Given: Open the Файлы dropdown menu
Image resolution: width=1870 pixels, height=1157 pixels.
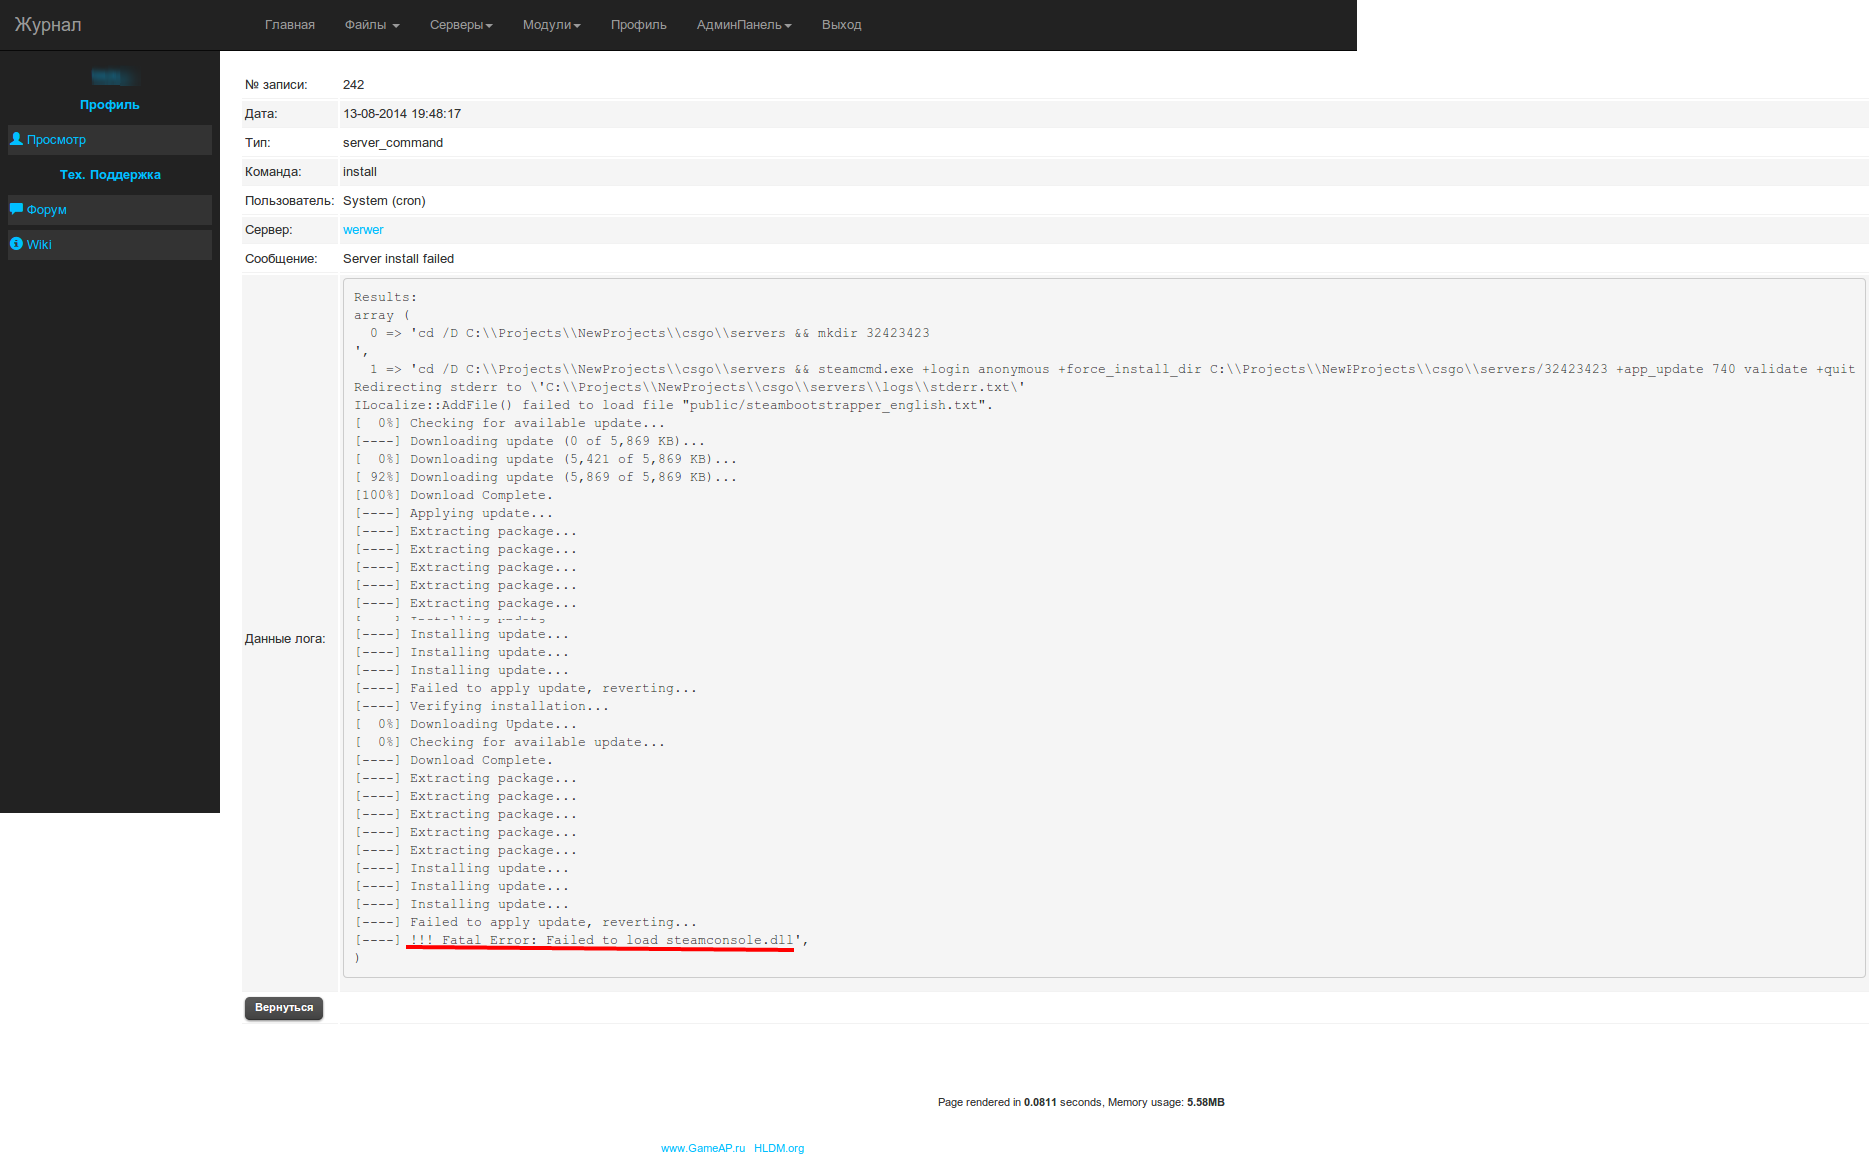Looking at the screenshot, I should coord(371,25).
